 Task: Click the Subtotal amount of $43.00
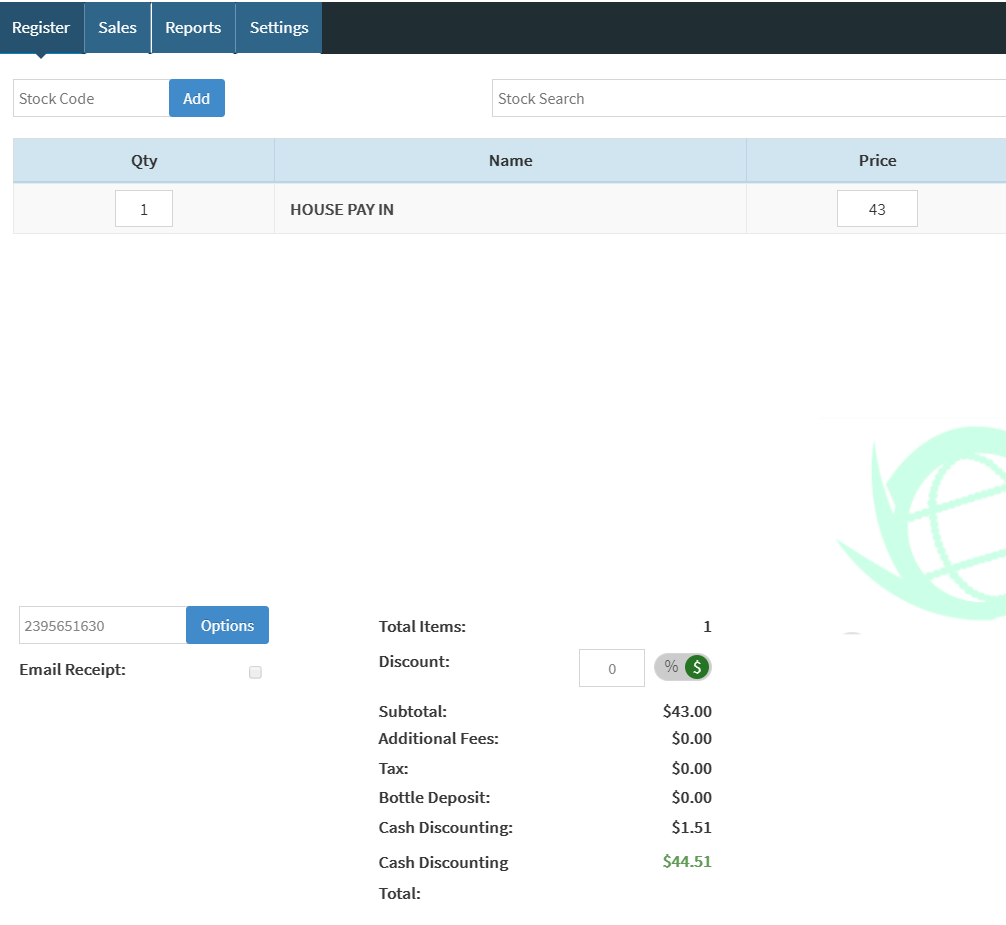click(x=687, y=711)
